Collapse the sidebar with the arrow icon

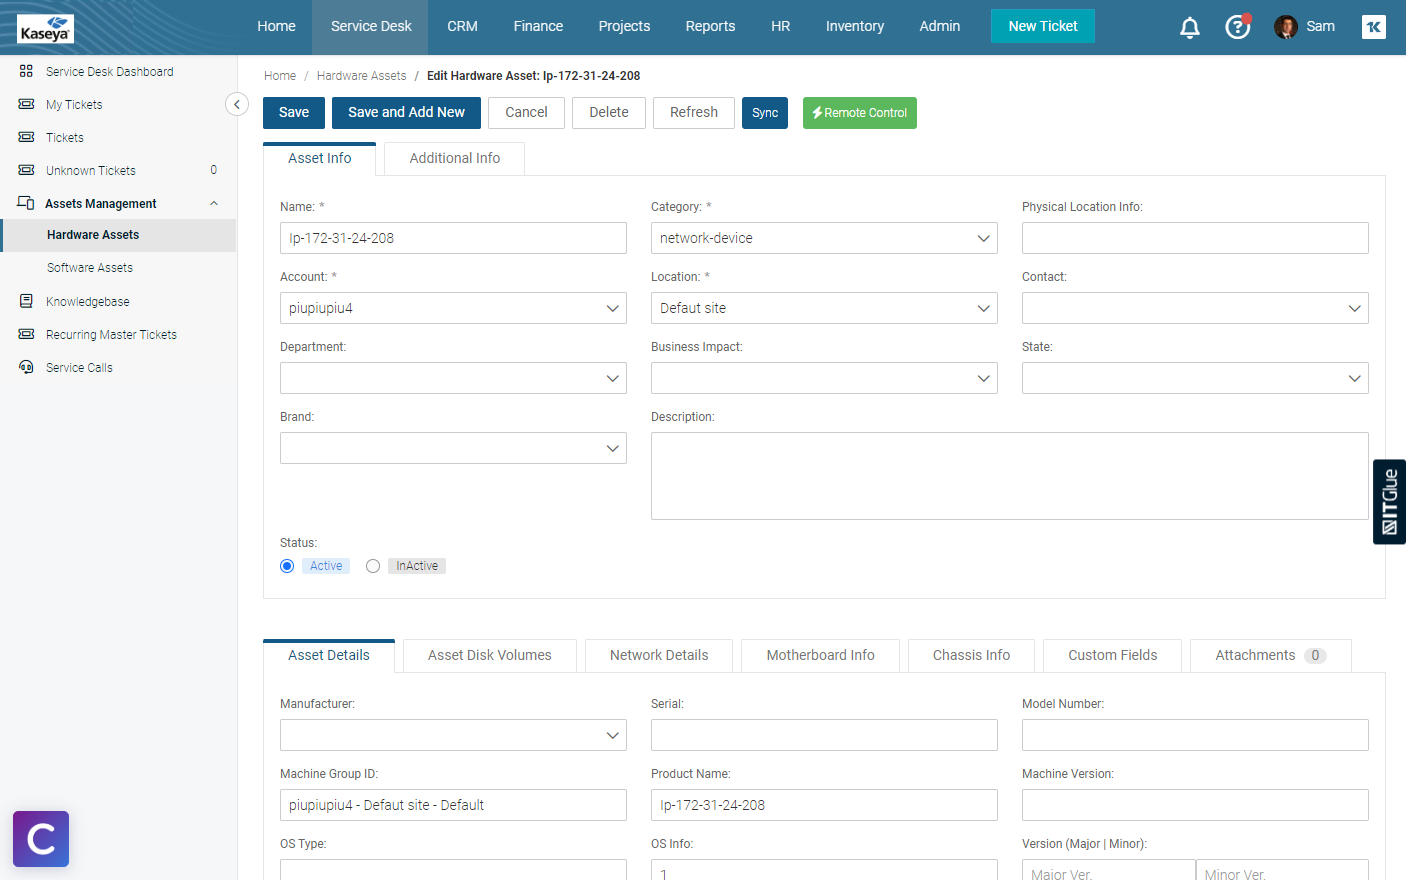[237, 104]
